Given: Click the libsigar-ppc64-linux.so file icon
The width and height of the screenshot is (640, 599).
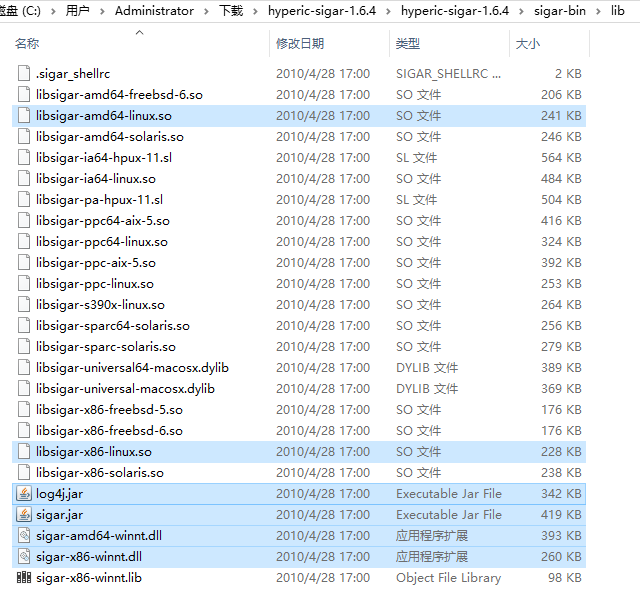Looking at the screenshot, I should point(24,242).
